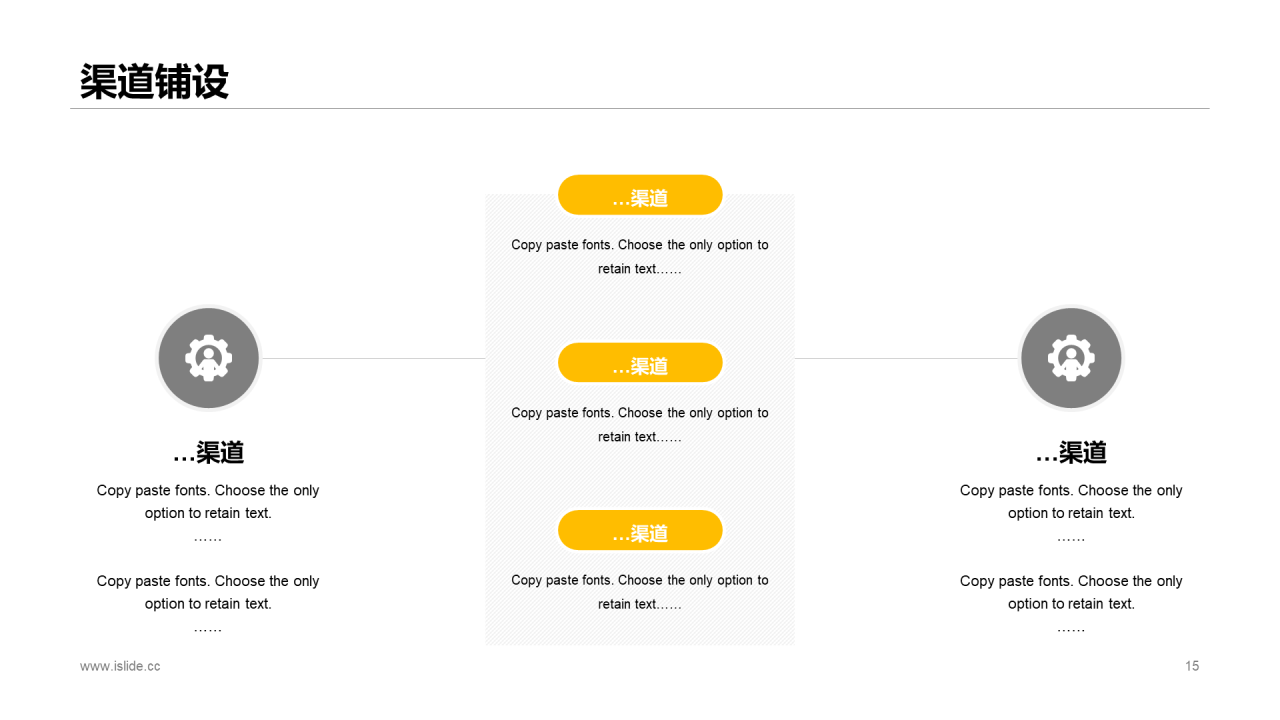Select the first paragraph in right column
Image resolution: width=1280 pixels, height=720 pixels.
click(x=1071, y=502)
